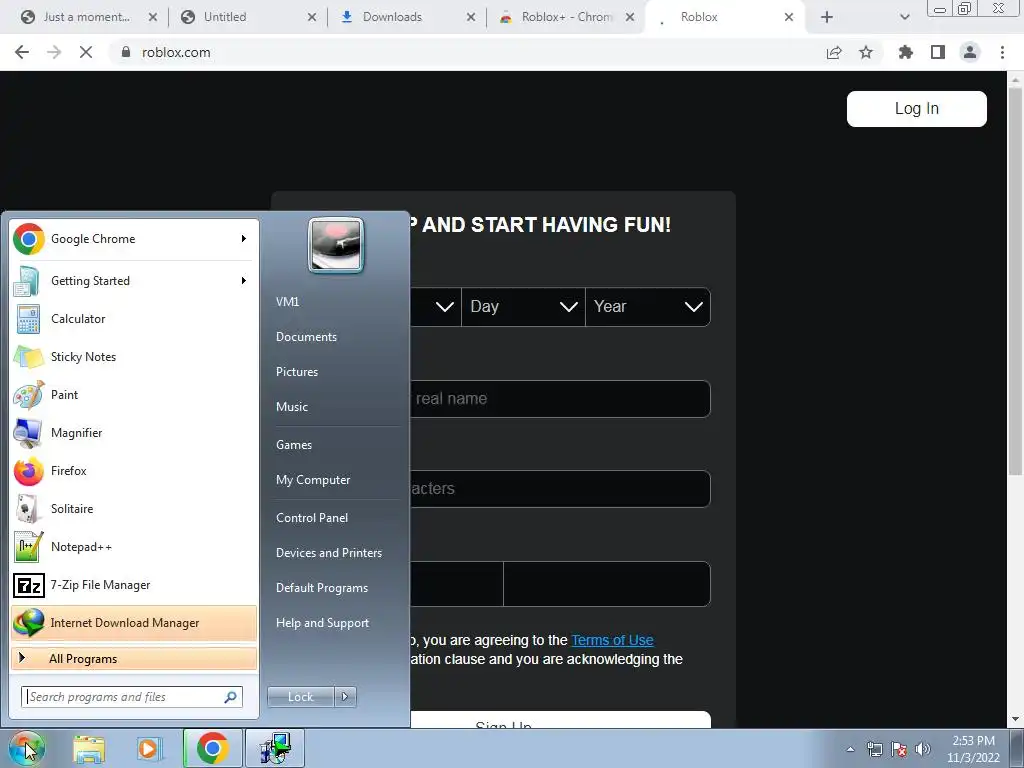The image size is (1024, 768).
Task: Open Control Panel
Action: point(312,518)
